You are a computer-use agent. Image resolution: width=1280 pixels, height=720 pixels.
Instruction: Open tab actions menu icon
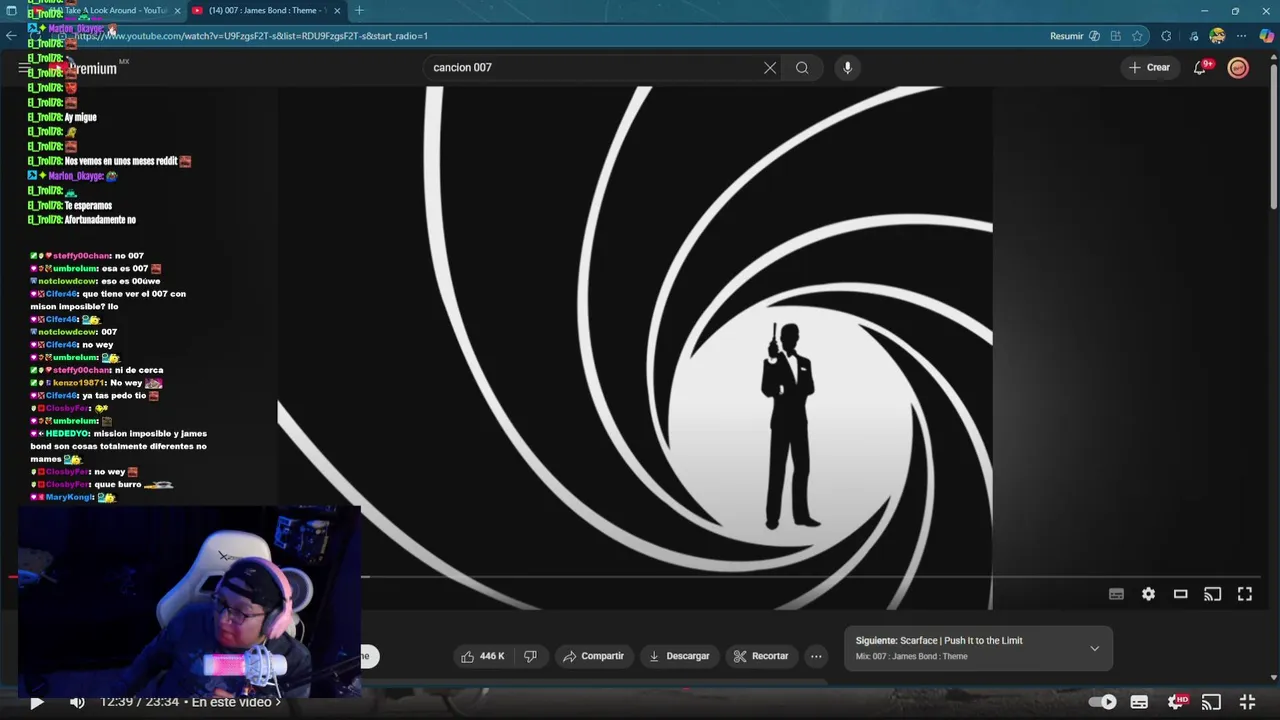pos(11,10)
